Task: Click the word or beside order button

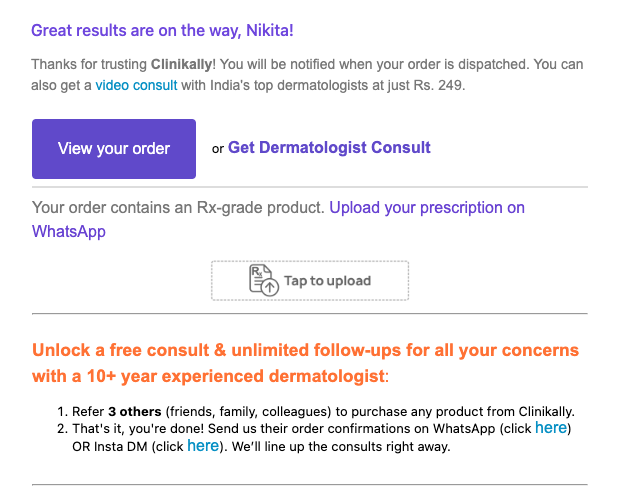Action: coord(218,149)
